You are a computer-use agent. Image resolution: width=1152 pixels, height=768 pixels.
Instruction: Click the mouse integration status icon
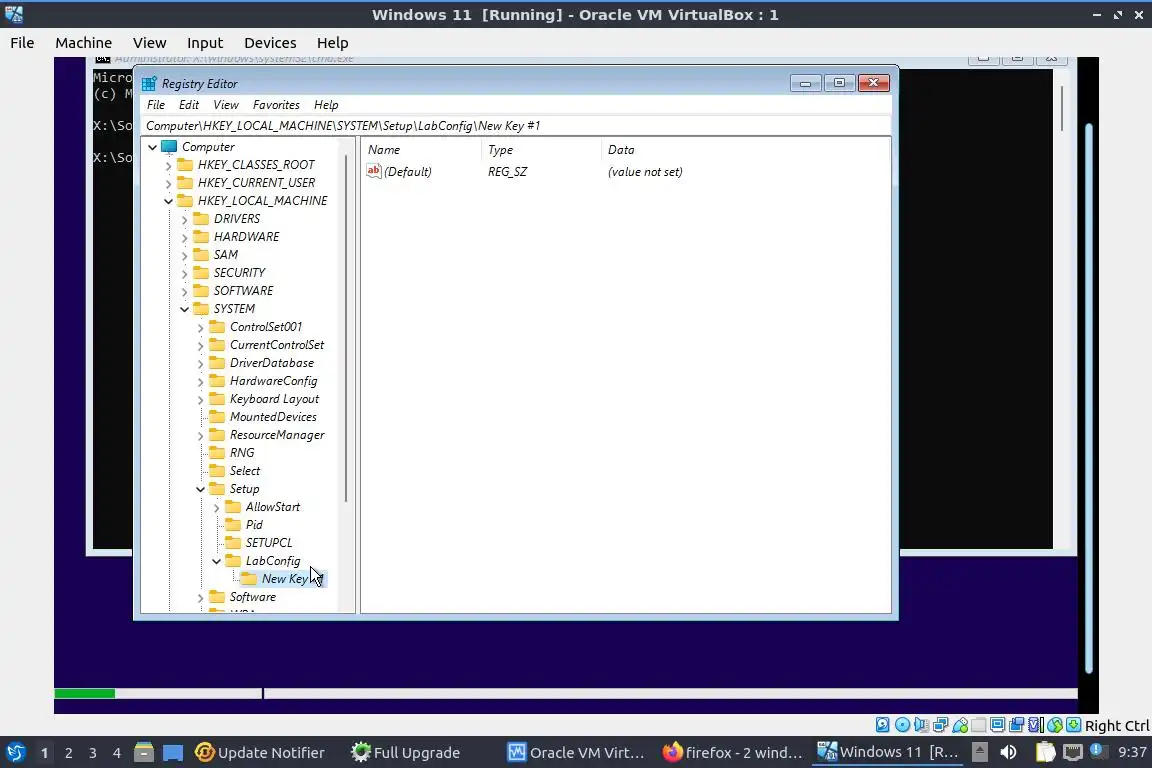(1055, 725)
